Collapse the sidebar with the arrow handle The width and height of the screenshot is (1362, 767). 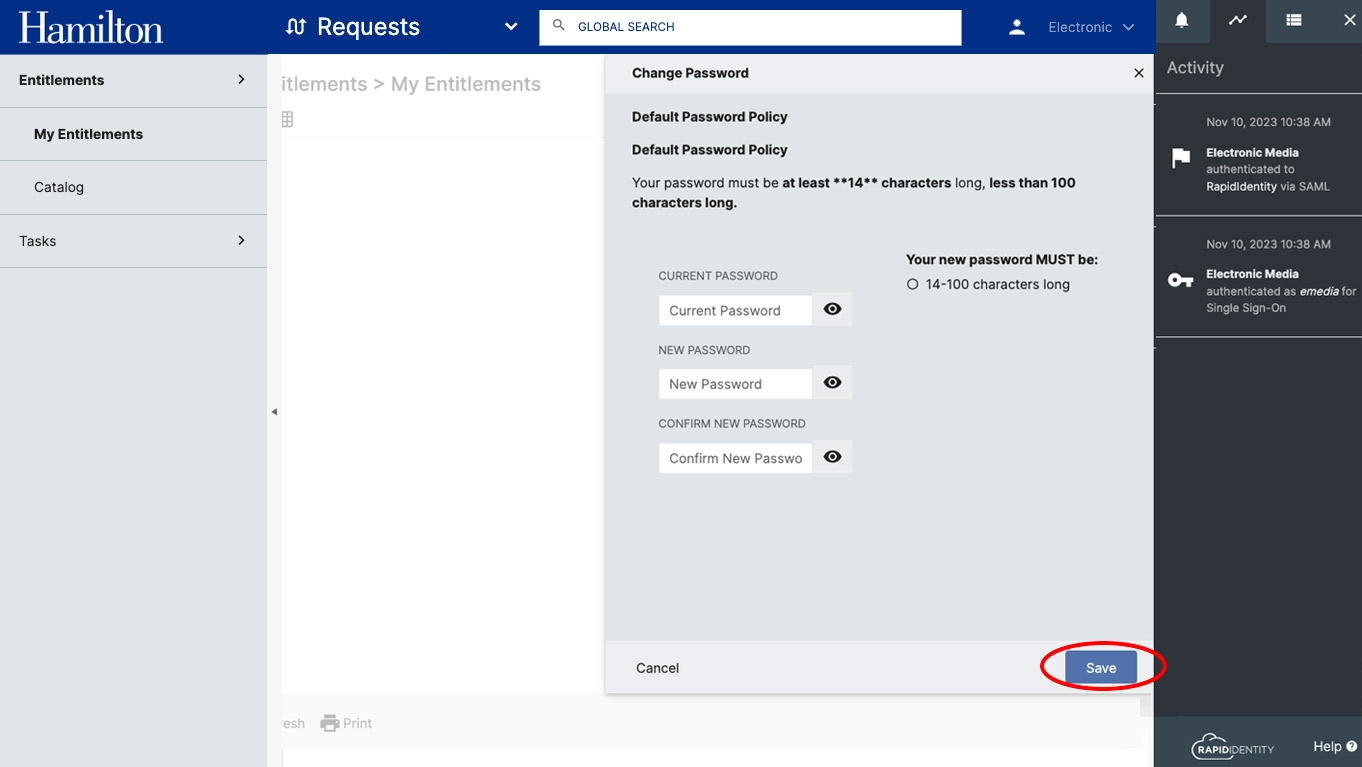click(274, 412)
